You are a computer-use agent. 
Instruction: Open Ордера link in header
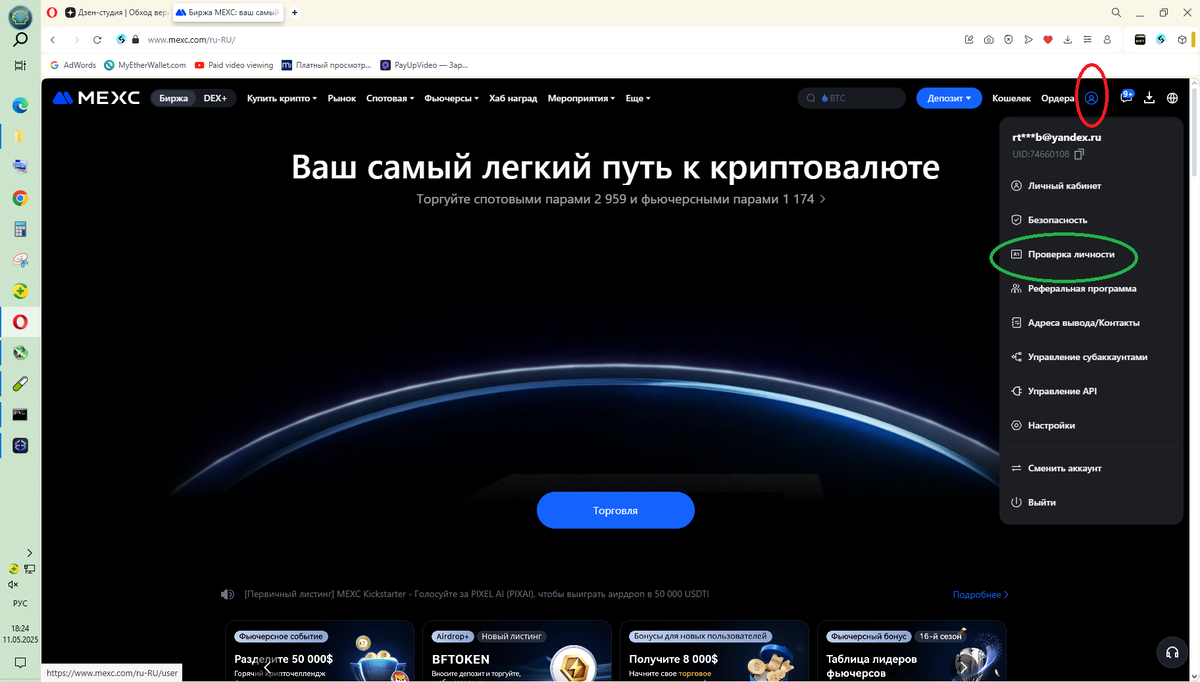(x=1057, y=98)
